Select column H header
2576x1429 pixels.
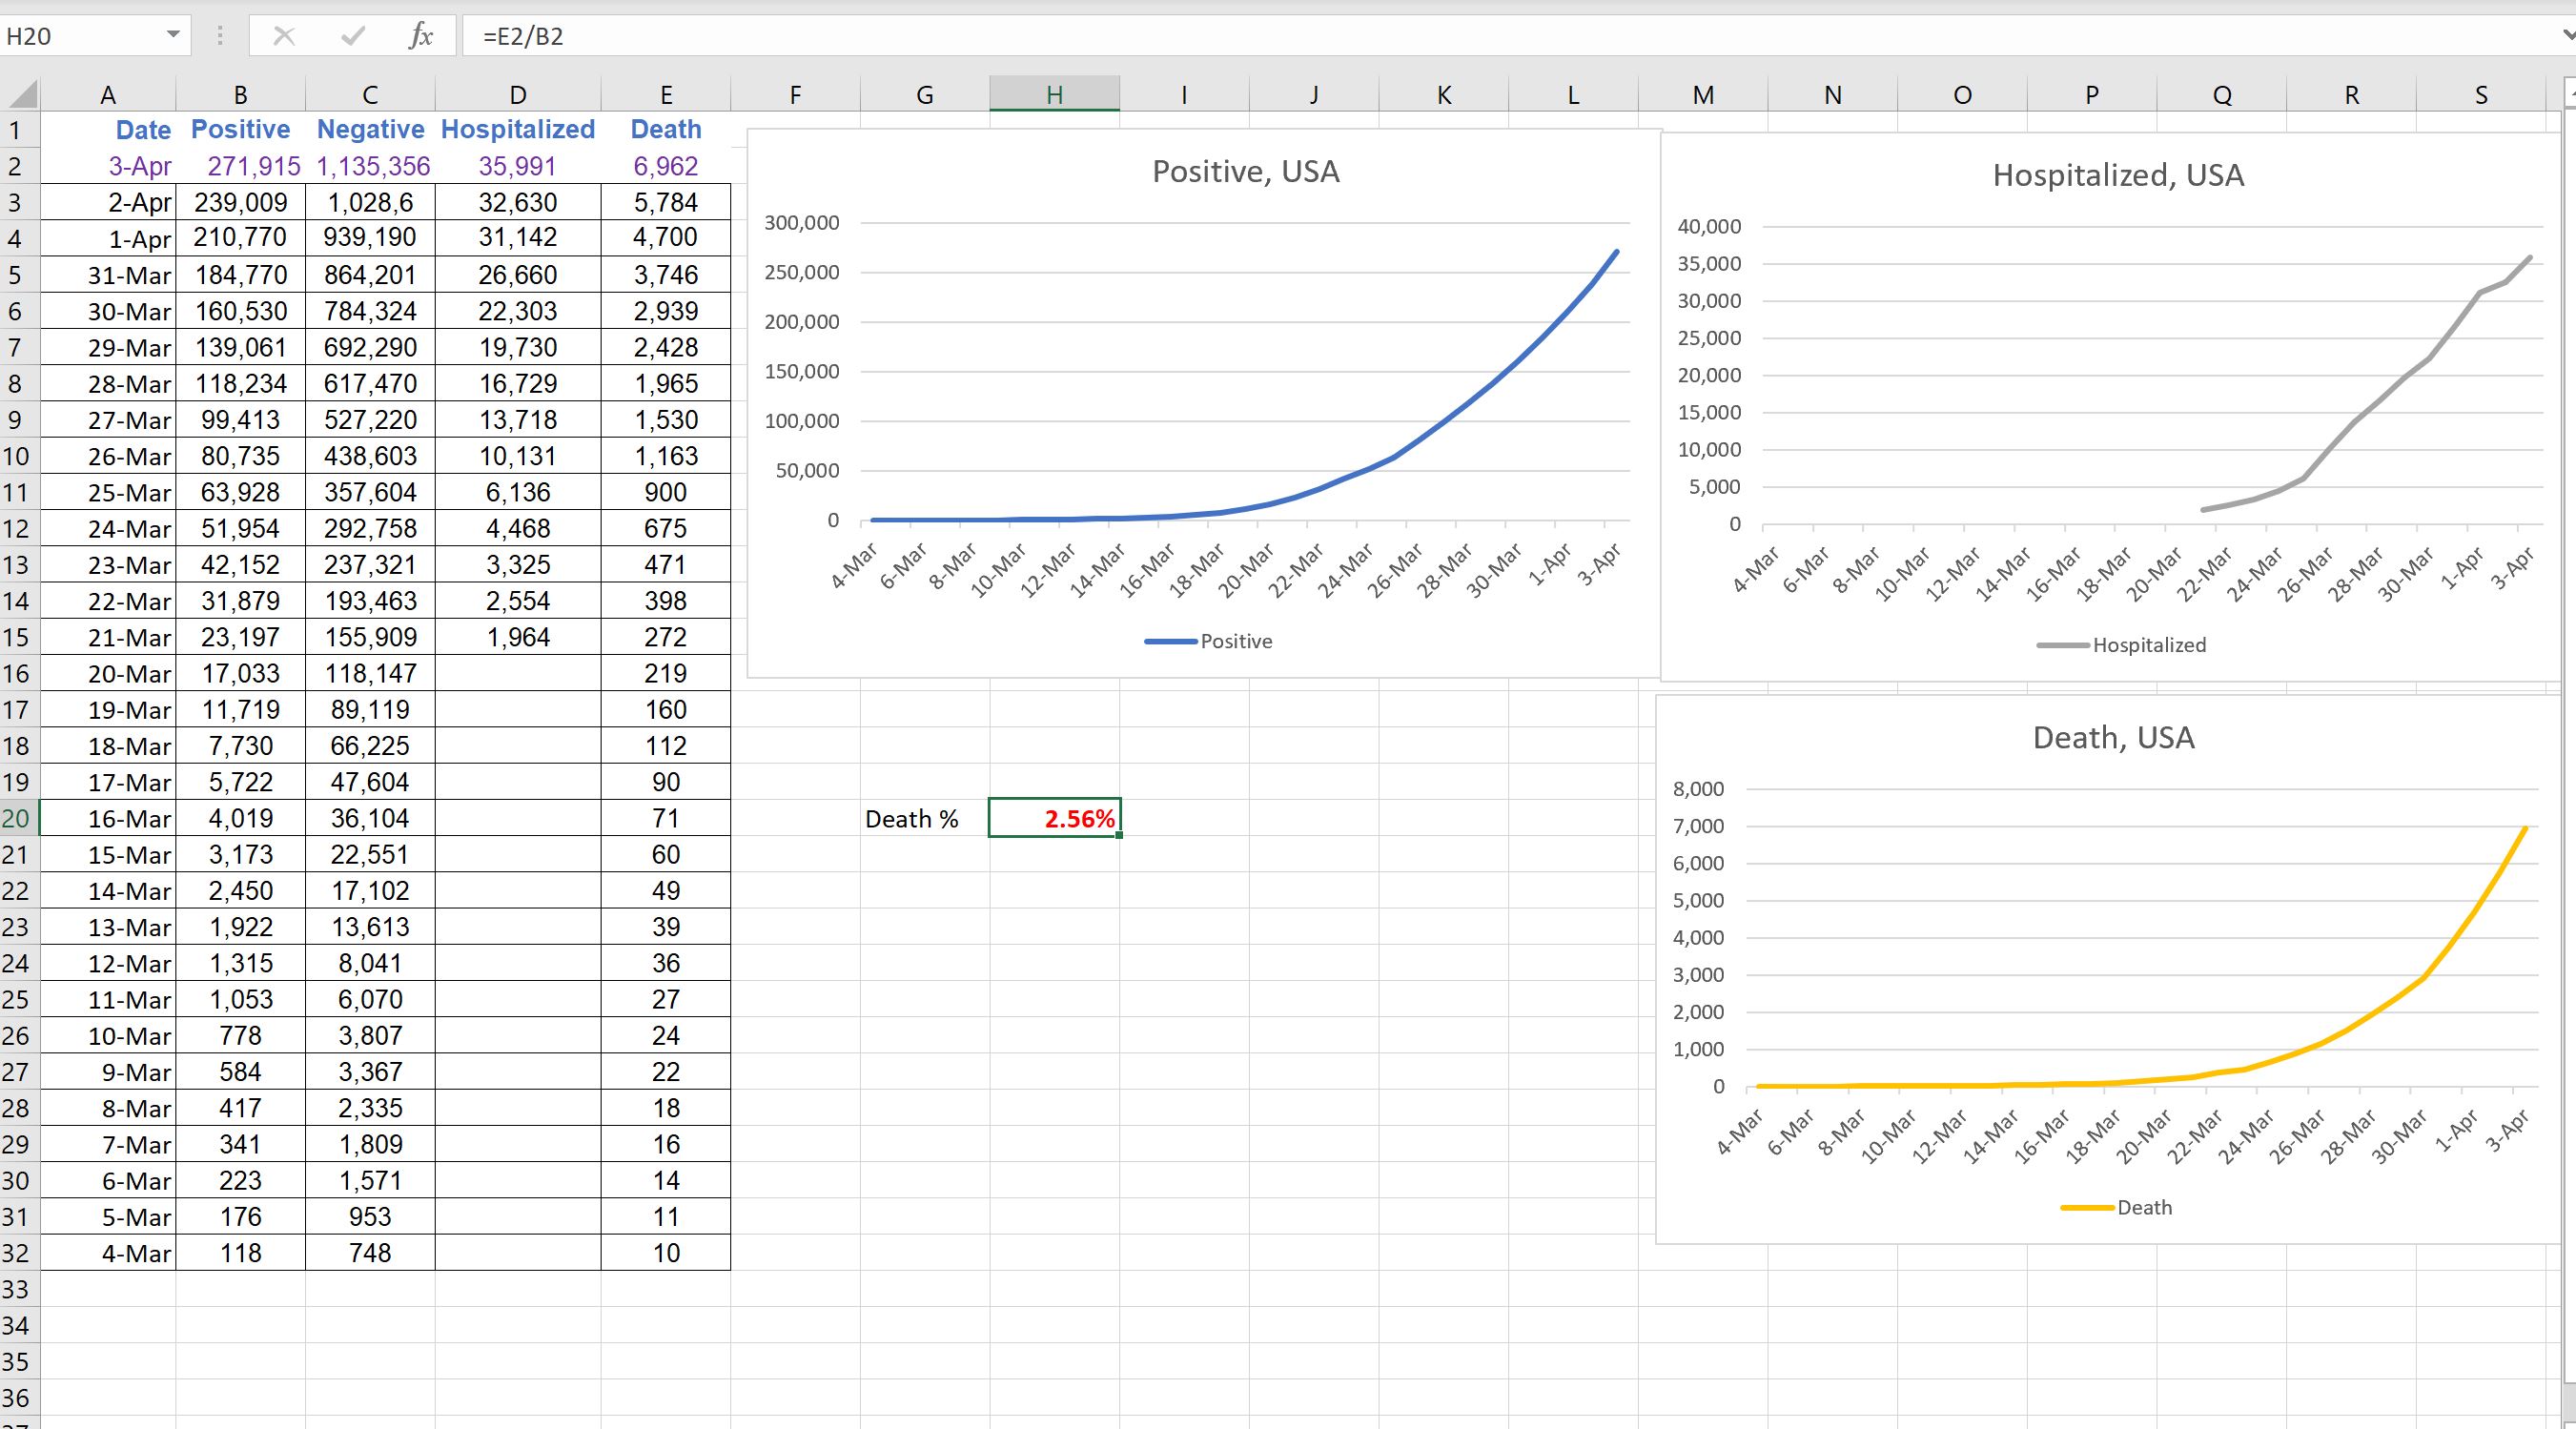coord(1054,95)
